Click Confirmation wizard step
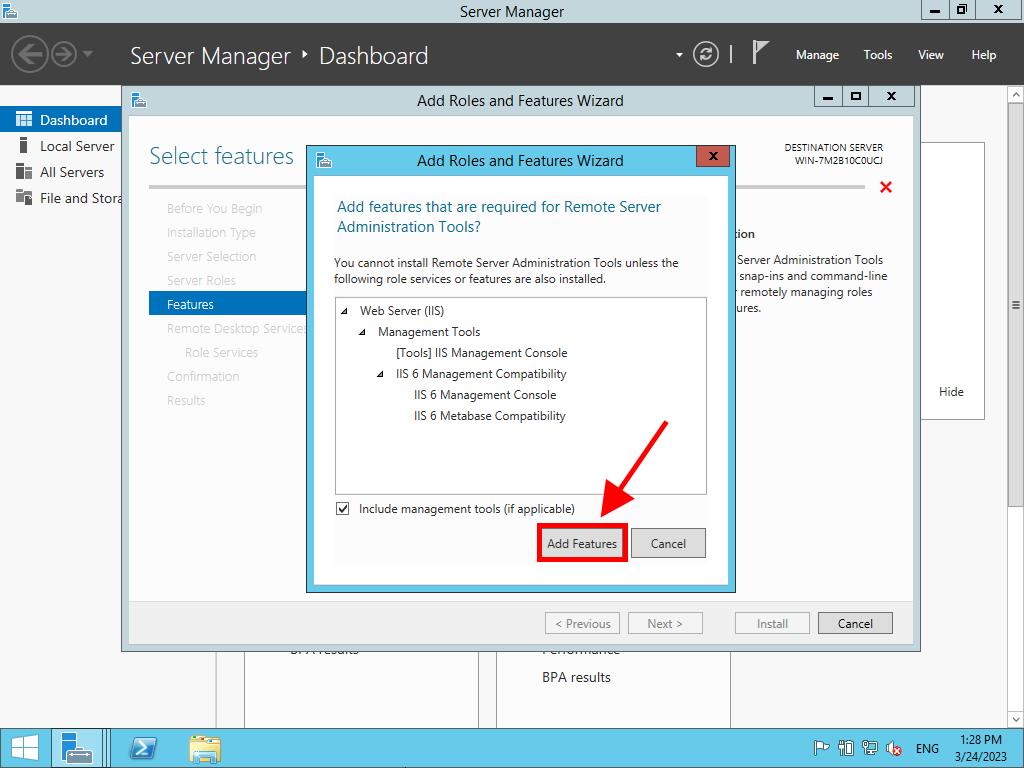The image size is (1024, 768). [x=203, y=377]
